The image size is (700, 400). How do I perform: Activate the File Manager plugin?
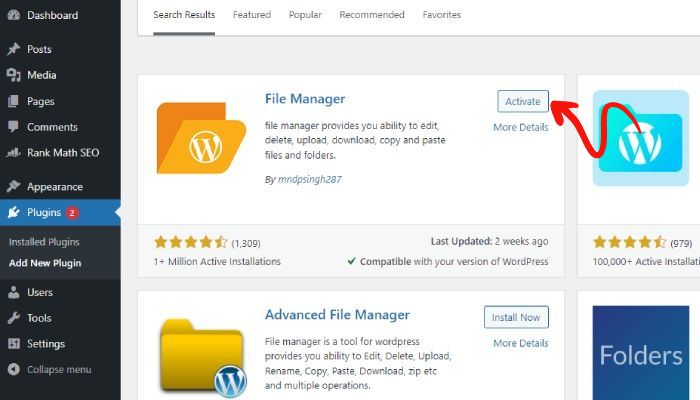(523, 101)
